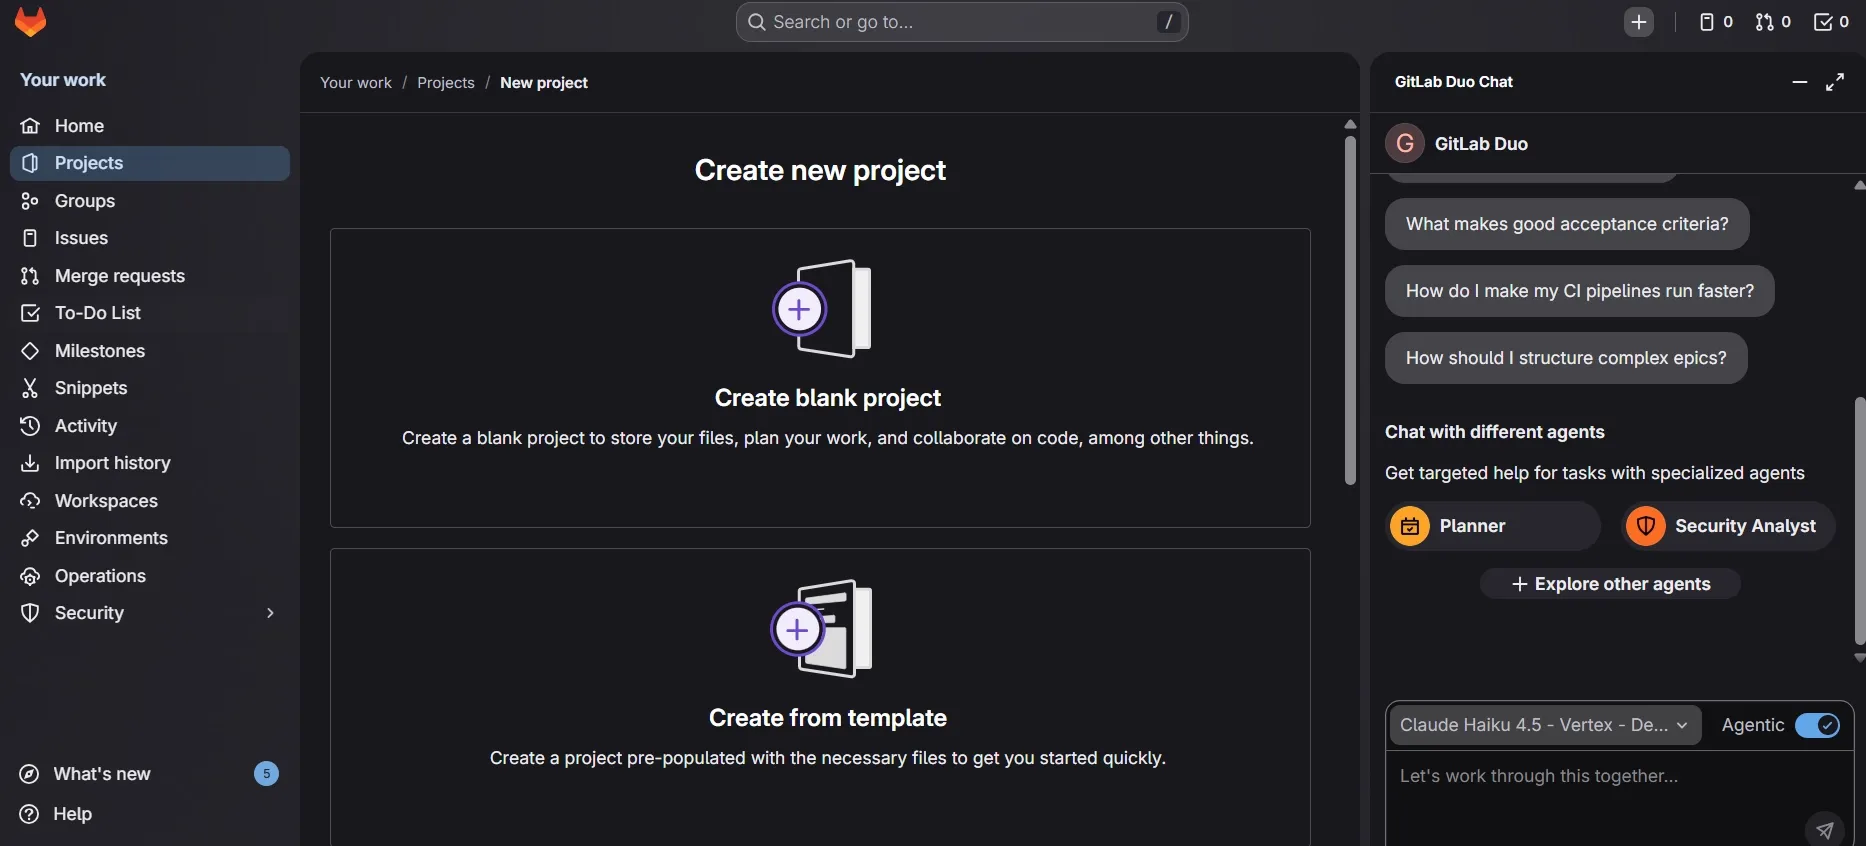Click Explore other agents
The image size is (1866, 846).
click(x=1610, y=584)
